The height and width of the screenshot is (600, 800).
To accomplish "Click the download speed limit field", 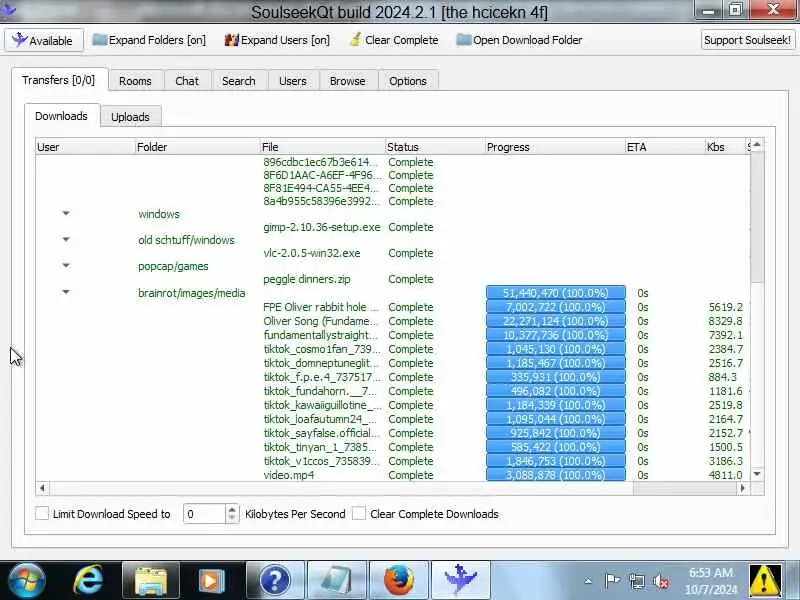I will tap(204, 514).
